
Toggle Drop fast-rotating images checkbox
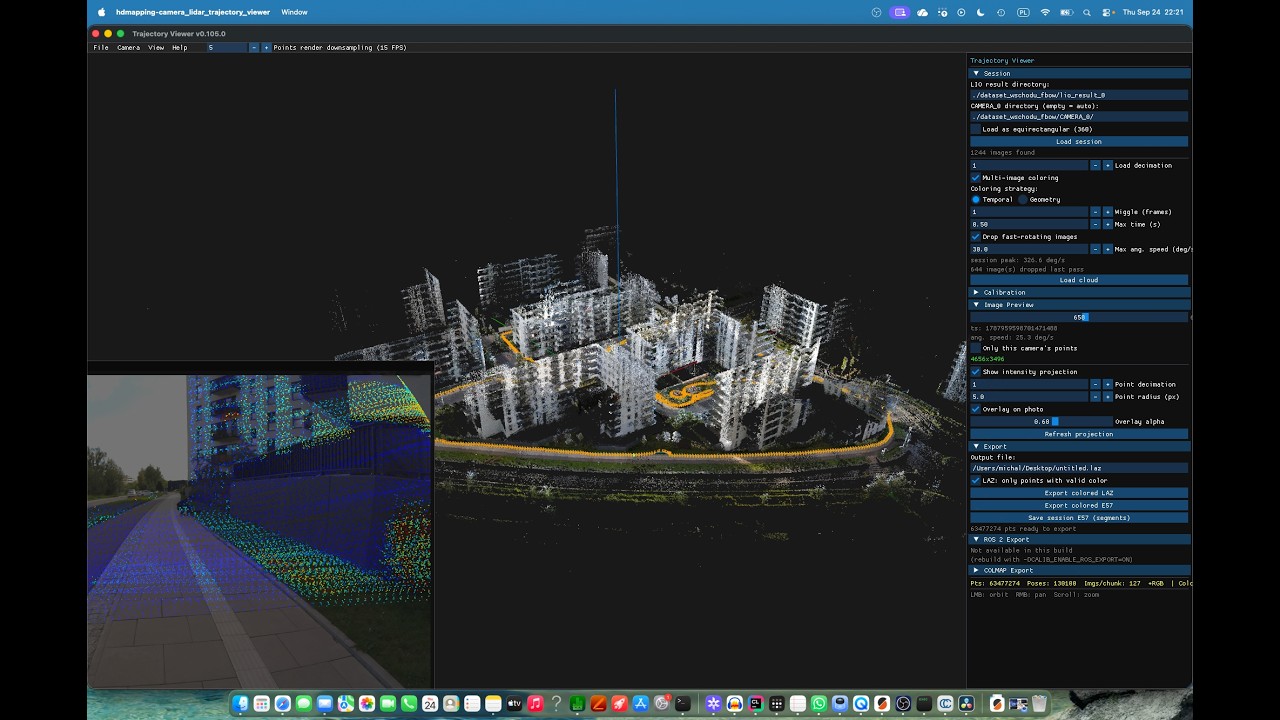(x=976, y=237)
